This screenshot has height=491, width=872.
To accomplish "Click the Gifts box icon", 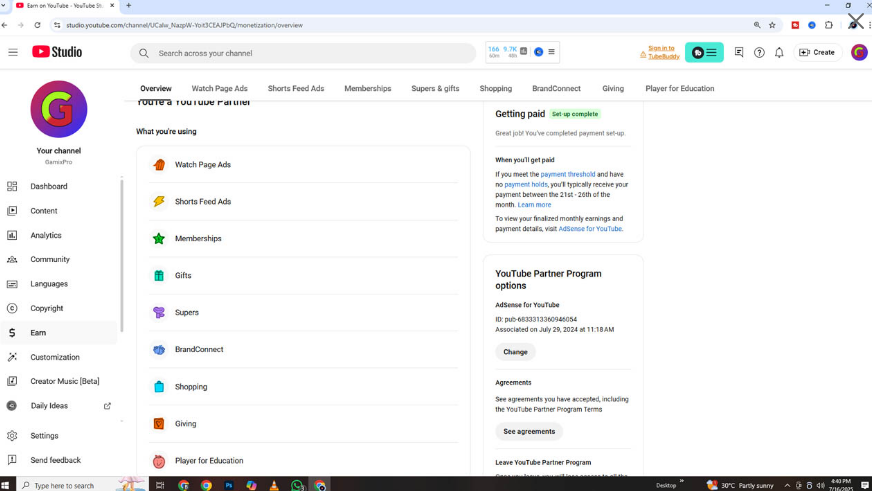I will [x=158, y=276].
